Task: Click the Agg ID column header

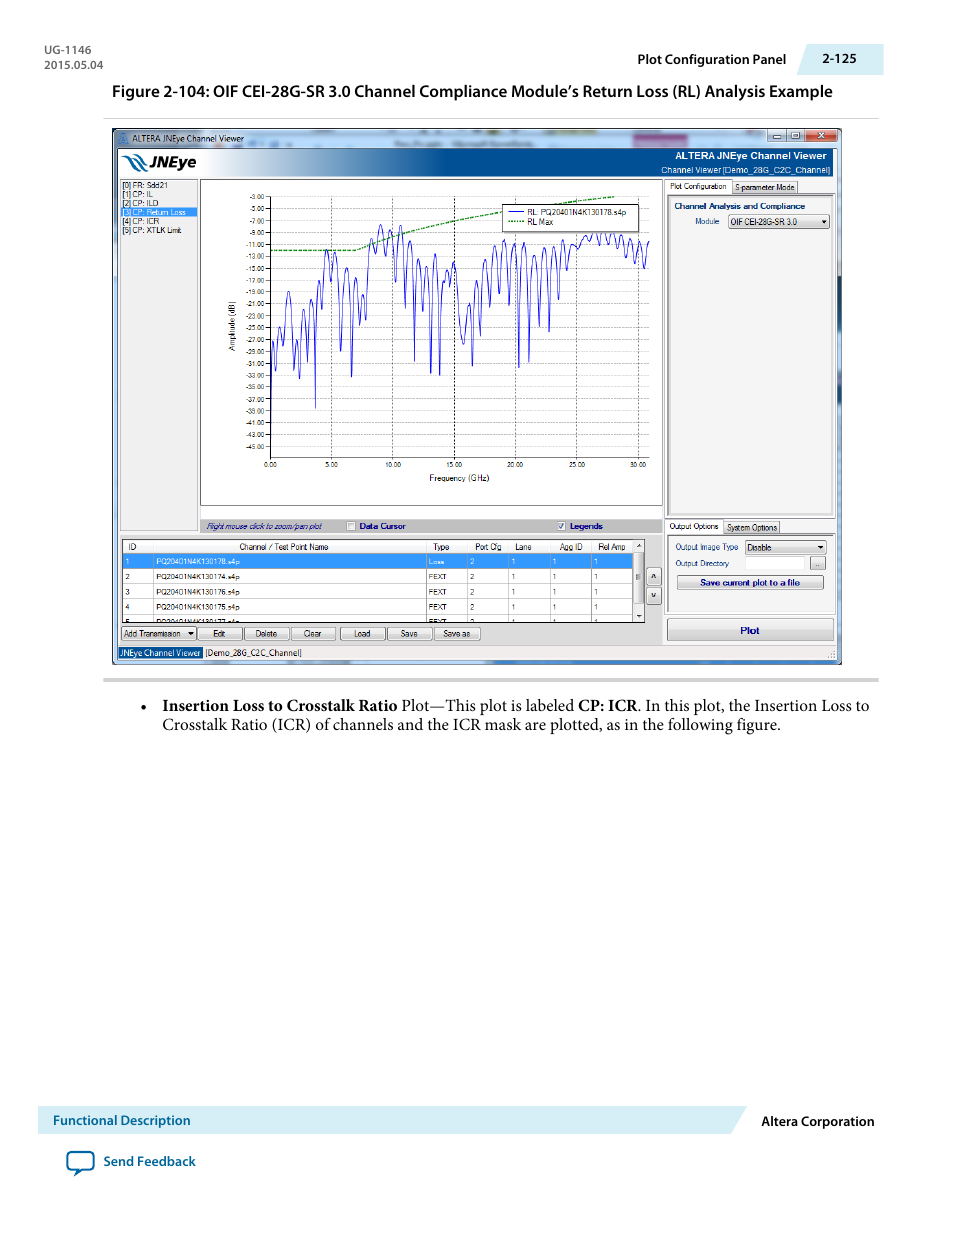Action: click(571, 547)
